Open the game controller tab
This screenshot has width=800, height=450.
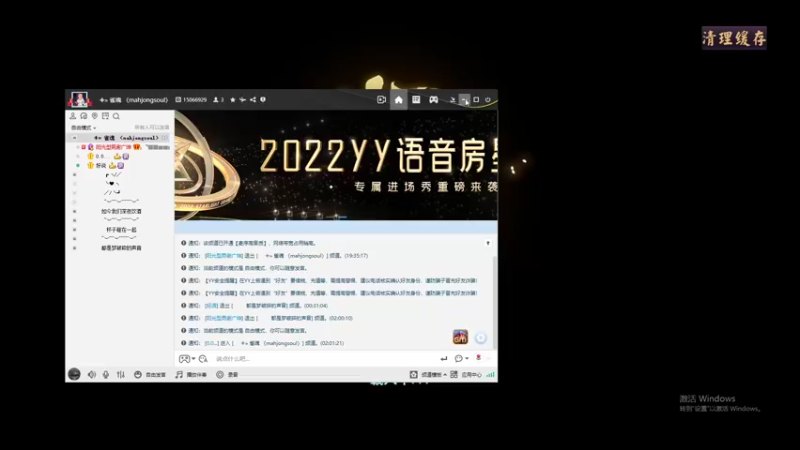point(434,99)
